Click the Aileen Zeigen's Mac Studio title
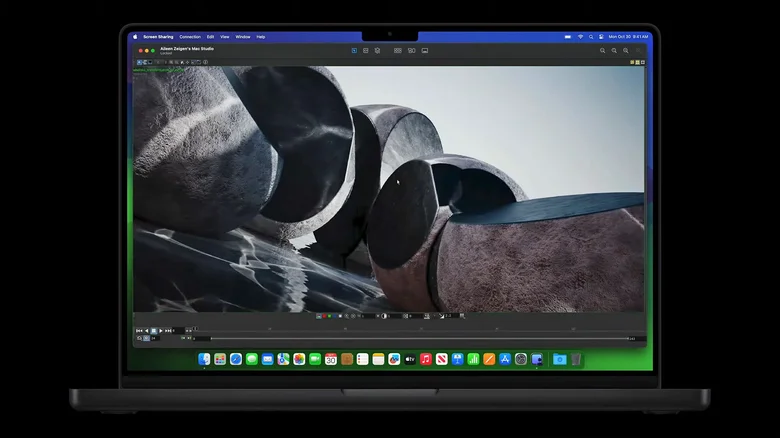 (187, 49)
